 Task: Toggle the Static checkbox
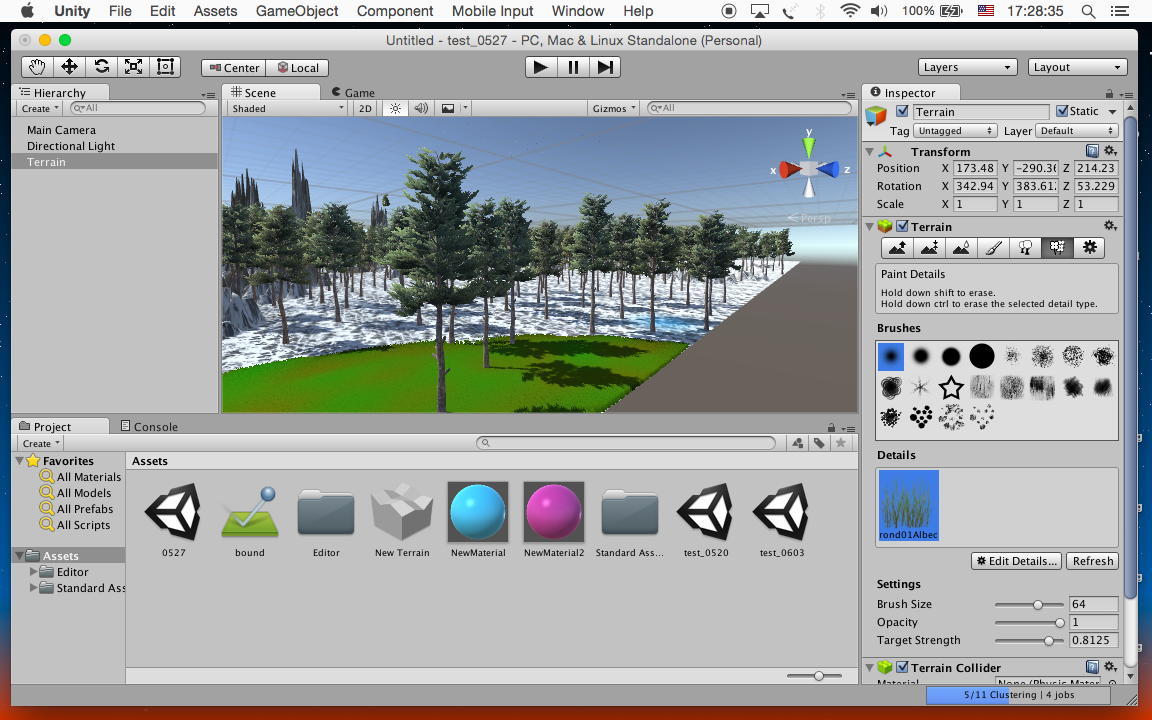coord(1062,111)
